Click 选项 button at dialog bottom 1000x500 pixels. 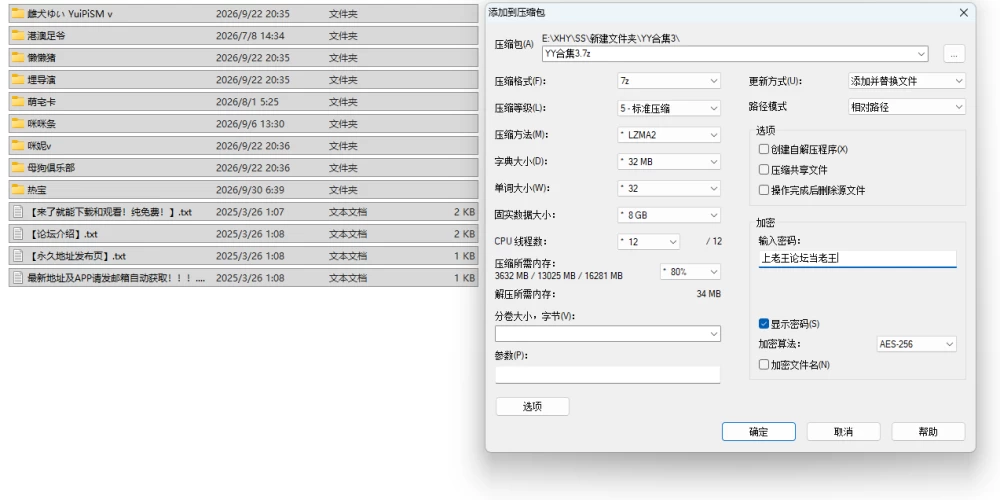click(x=532, y=406)
